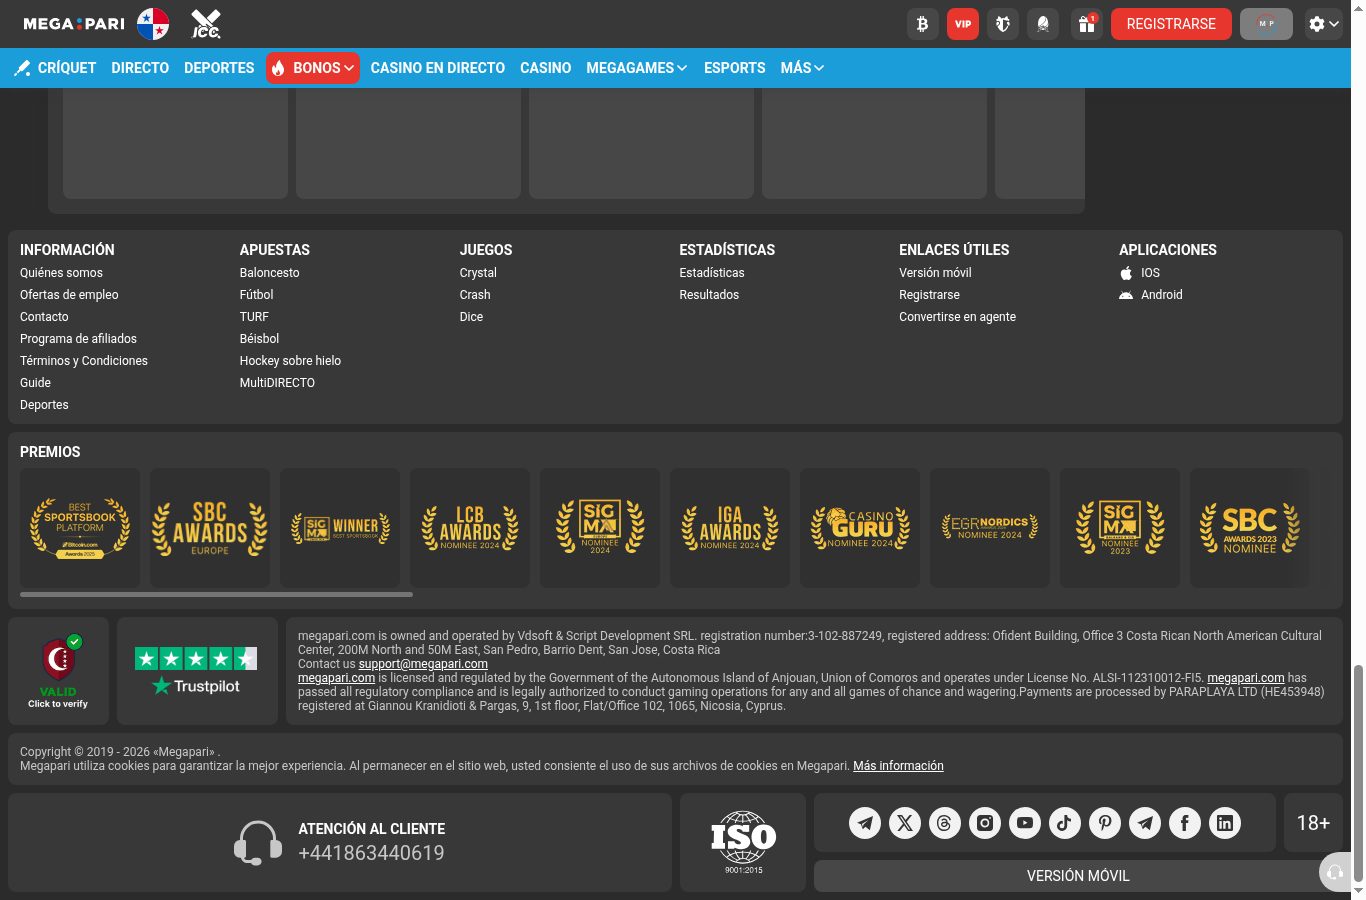Open the ESPORTS section
The width and height of the screenshot is (1366, 900).
point(735,68)
